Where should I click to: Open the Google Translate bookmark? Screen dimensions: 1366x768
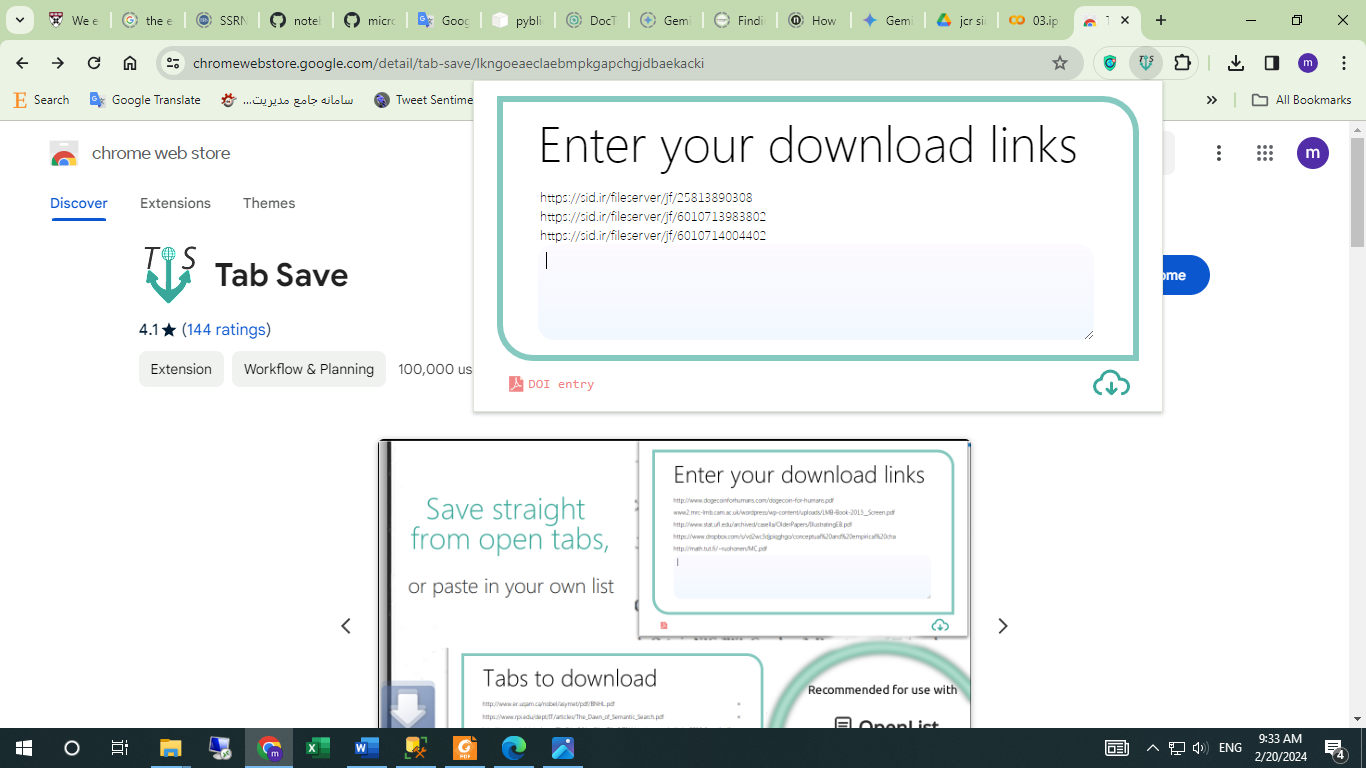click(x=145, y=100)
